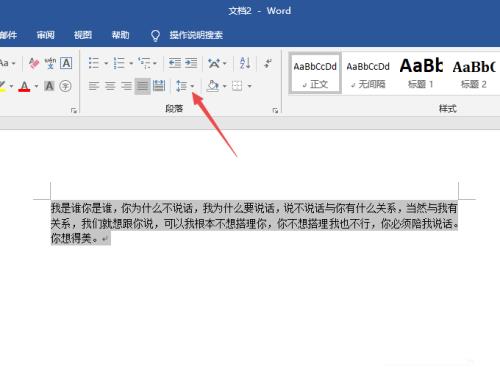Toggle justify alignment button
The image size is (500, 367).
[142, 86]
